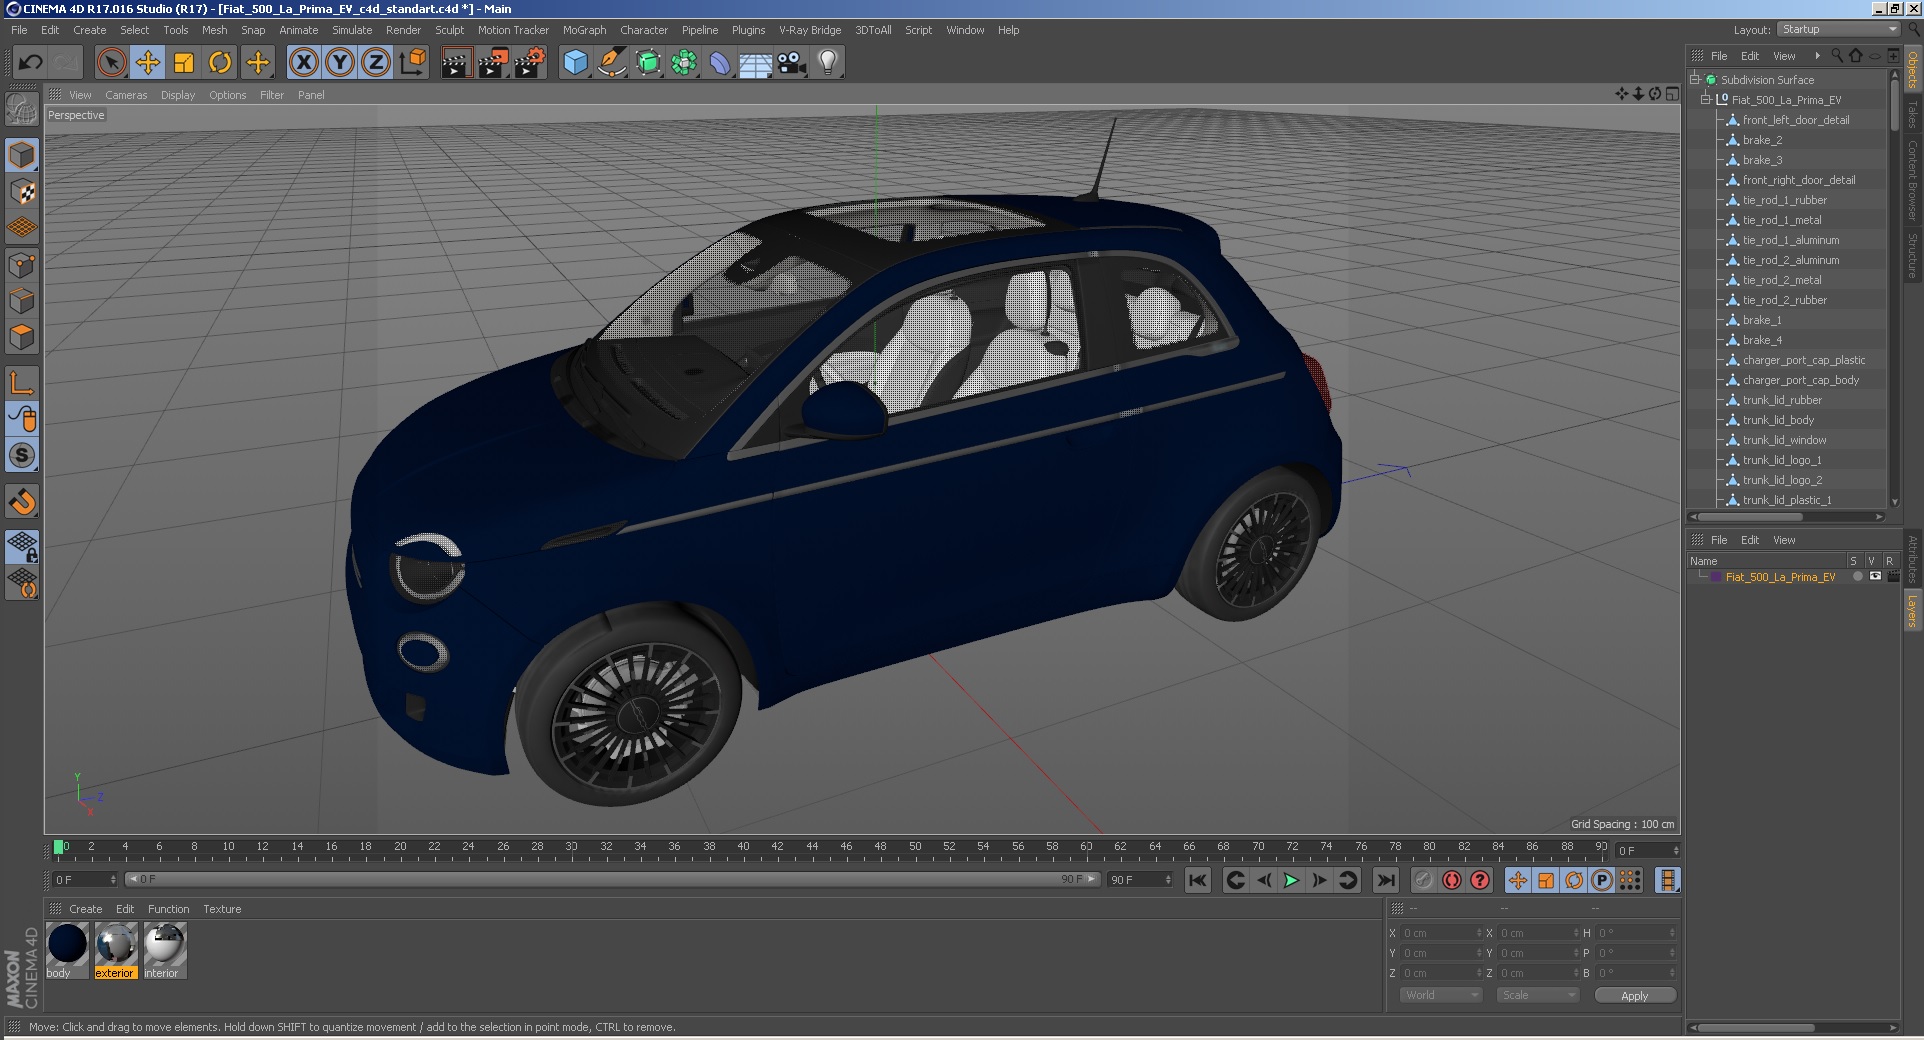Toggle the Z axis lock
The height and width of the screenshot is (1040, 1924).
[376, 63]
